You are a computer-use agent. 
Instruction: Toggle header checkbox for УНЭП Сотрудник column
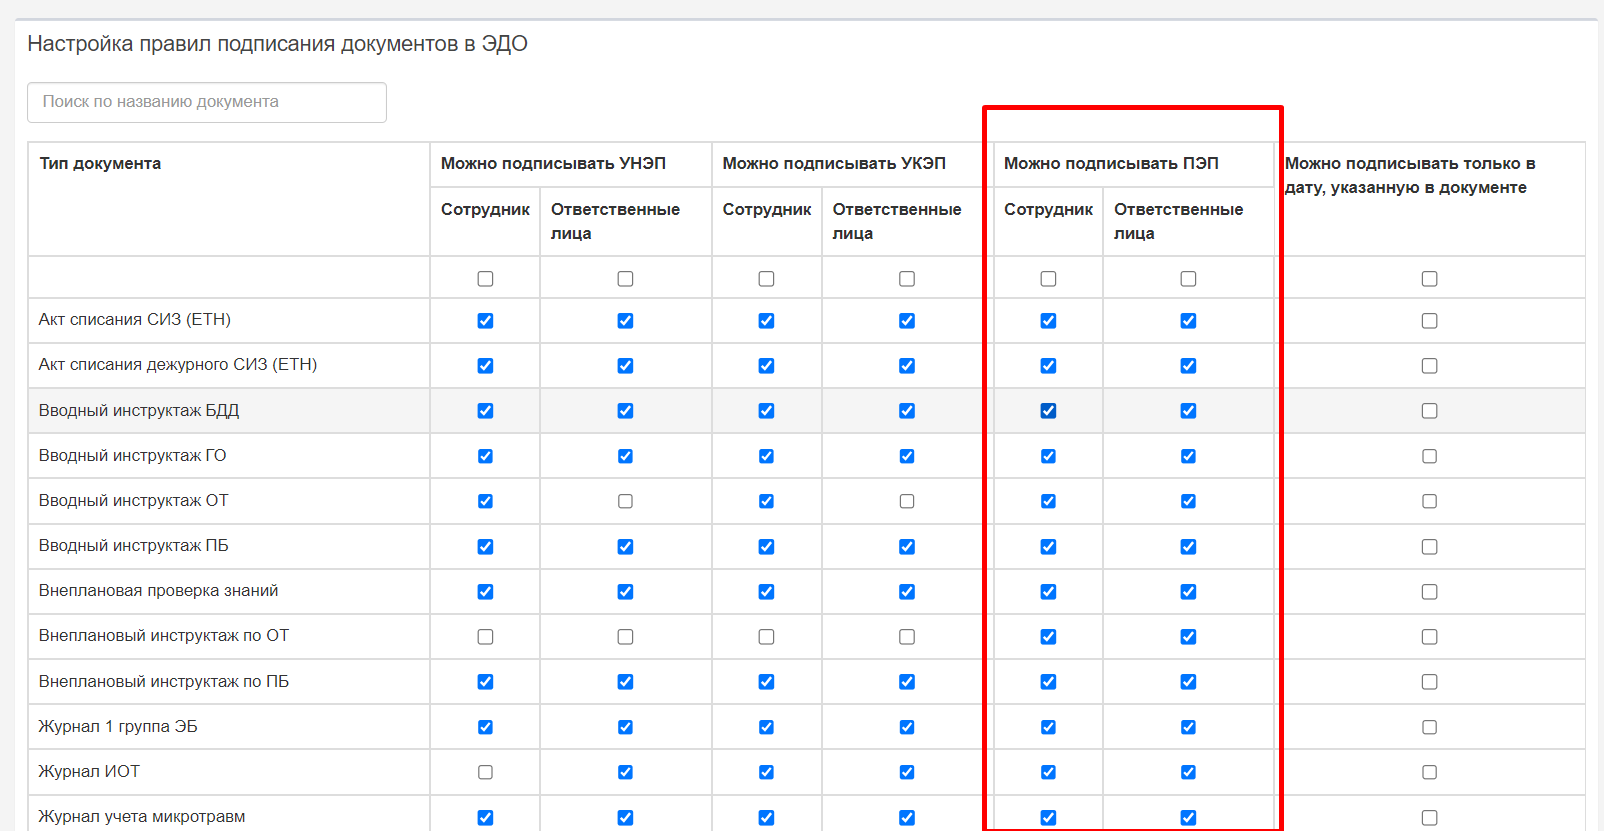tap(485, 279)
